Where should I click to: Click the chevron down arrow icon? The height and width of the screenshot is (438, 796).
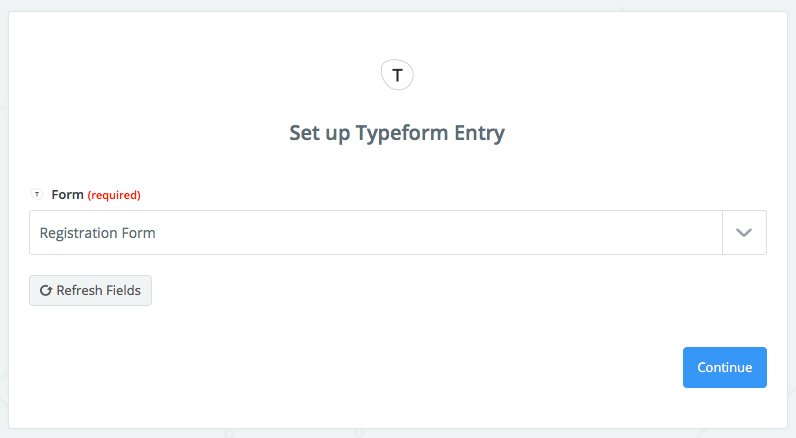744,232
